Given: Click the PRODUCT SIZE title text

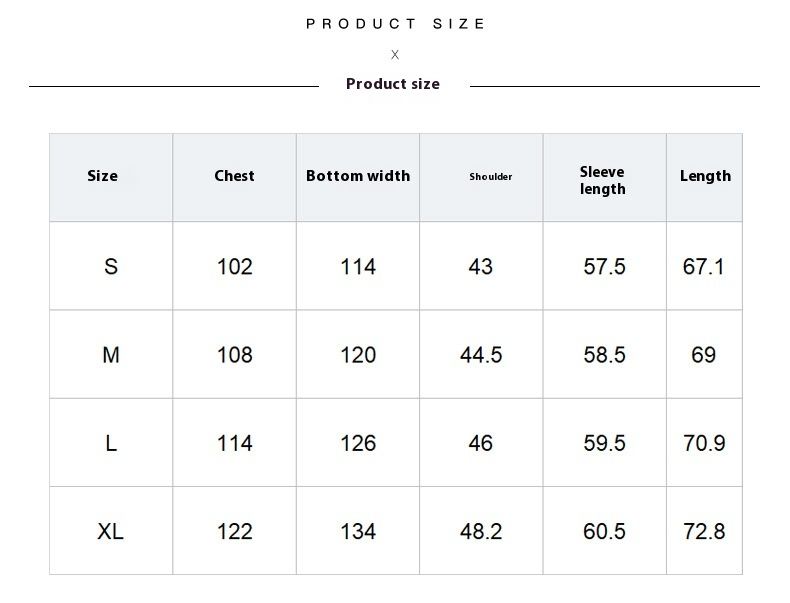Looking at the screenshot, I should coord(396,24).
